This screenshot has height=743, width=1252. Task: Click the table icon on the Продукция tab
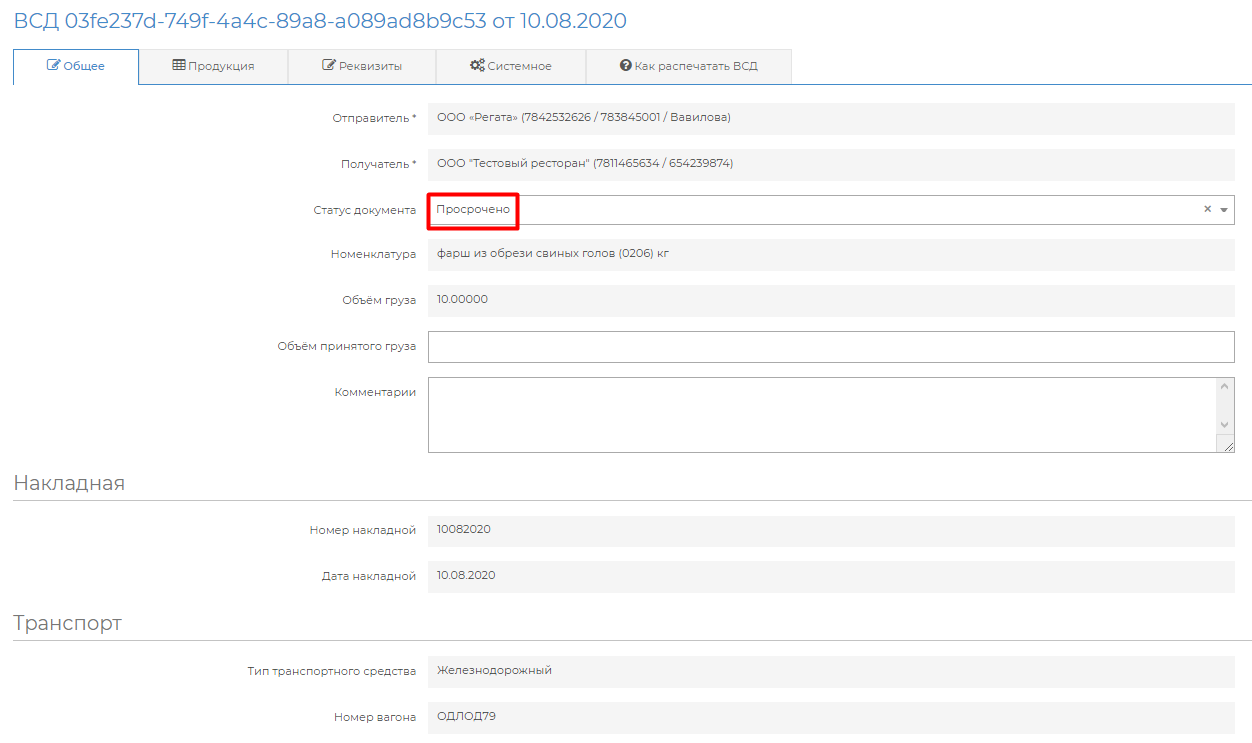tap(179, 66)
